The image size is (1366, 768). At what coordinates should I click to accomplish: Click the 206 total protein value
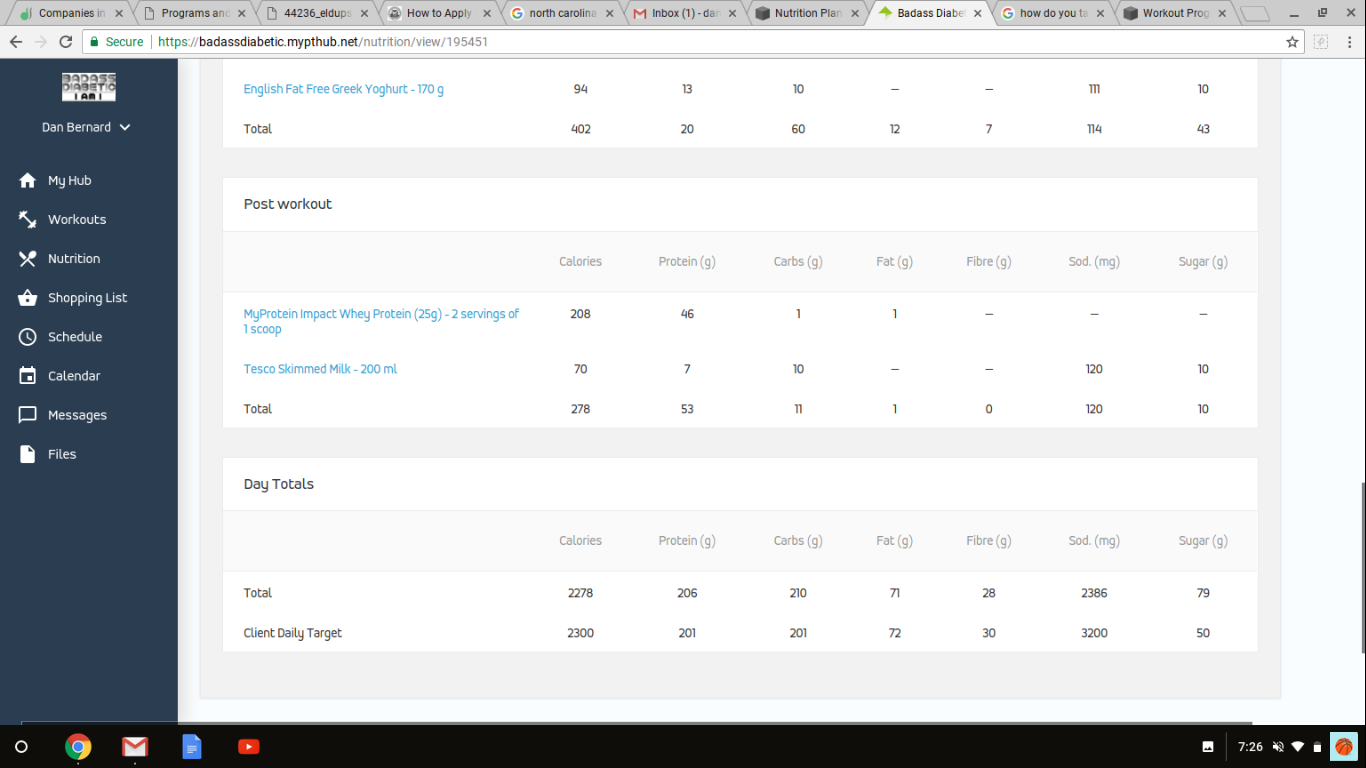(x=687, y=593)
